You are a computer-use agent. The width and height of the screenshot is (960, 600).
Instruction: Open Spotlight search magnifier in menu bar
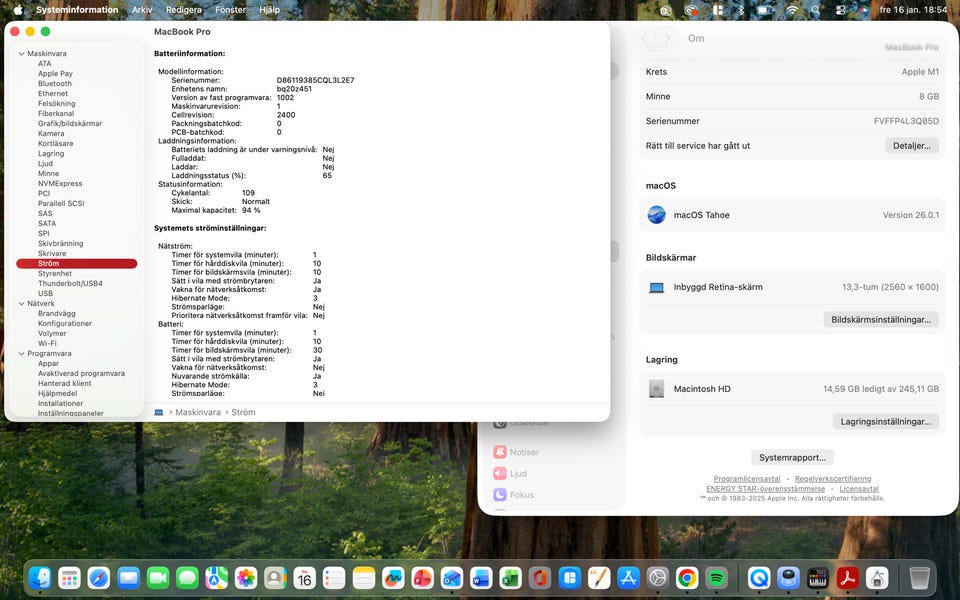[816, 9]
